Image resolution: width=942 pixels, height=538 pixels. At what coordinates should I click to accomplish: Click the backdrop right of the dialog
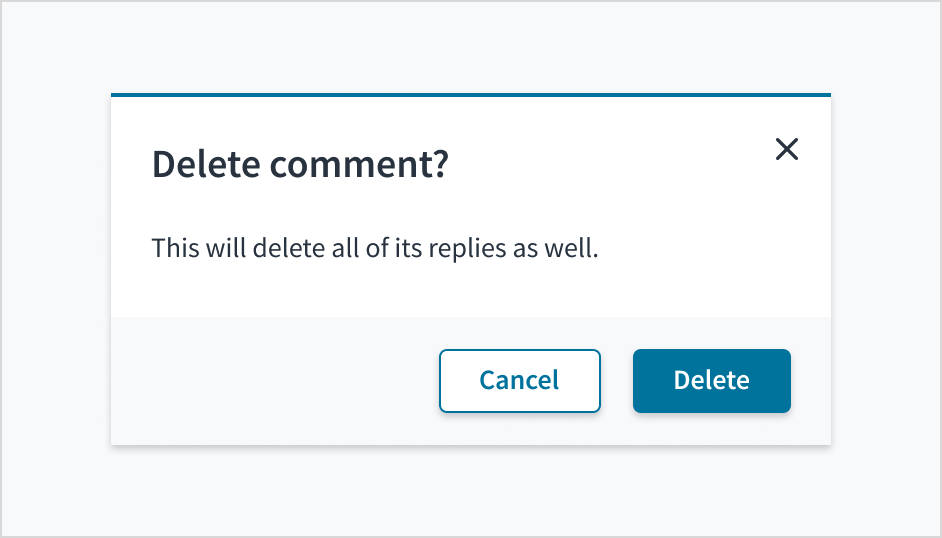(885, 270)
